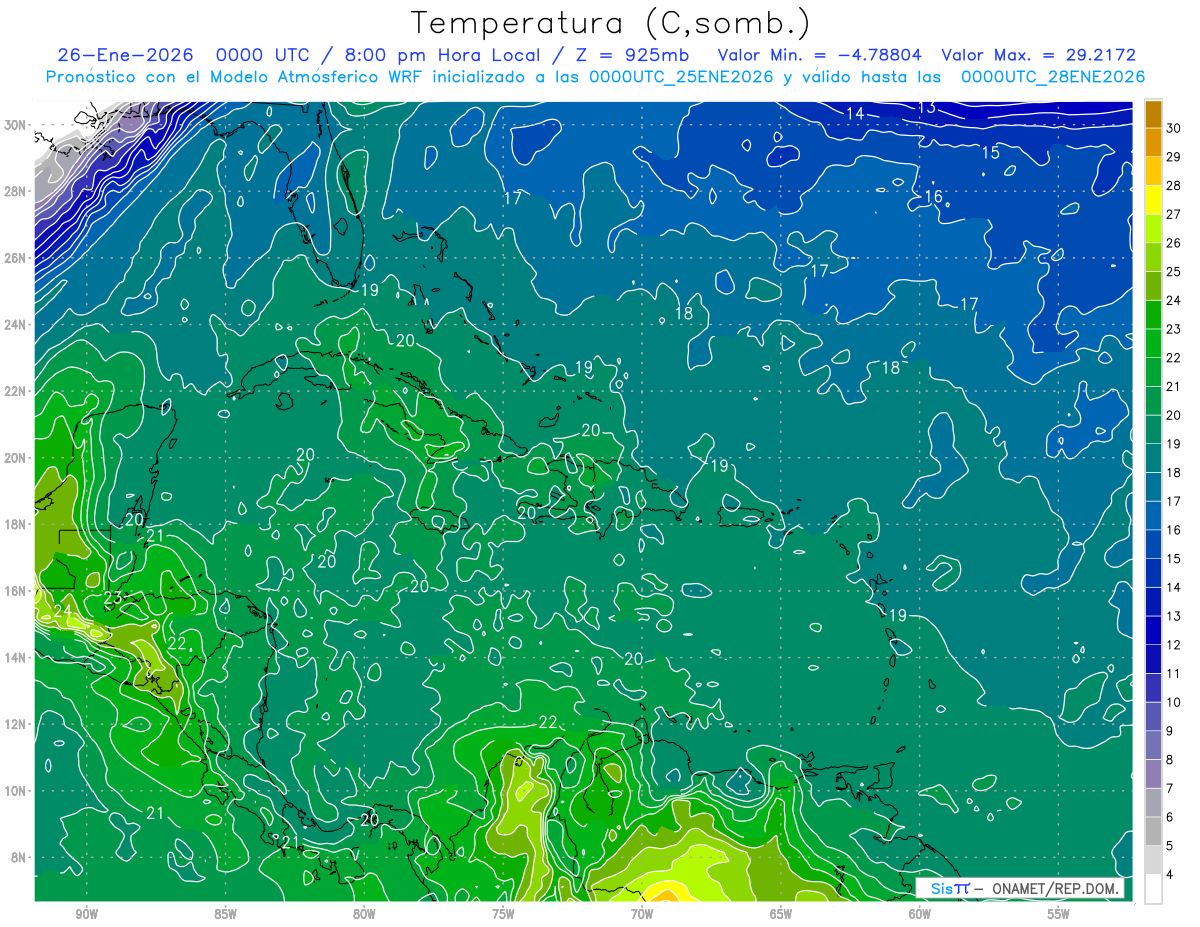Click the color bar scale number 6

point(1170,818)
